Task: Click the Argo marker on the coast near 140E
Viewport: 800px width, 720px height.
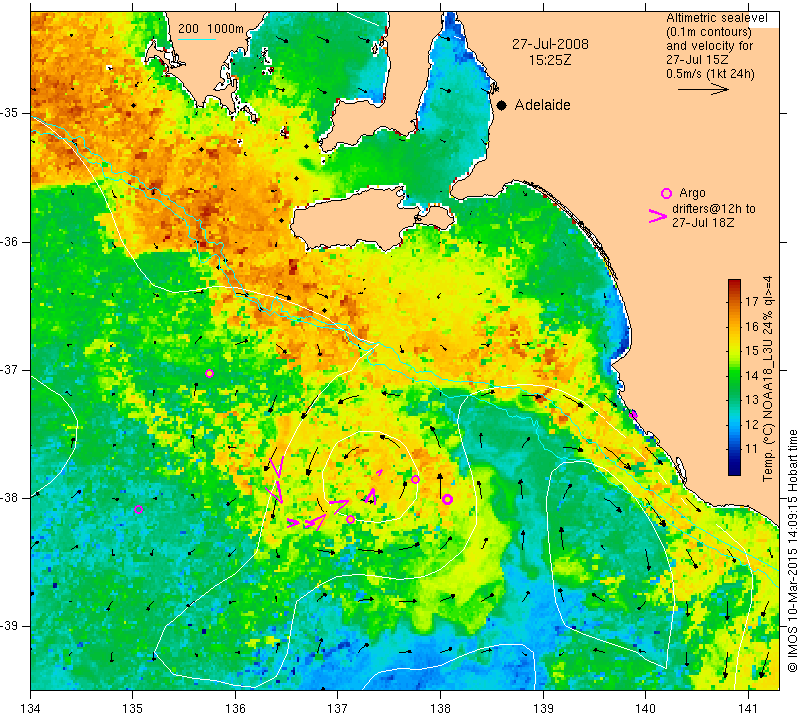Action: click(x=634, y=414)
